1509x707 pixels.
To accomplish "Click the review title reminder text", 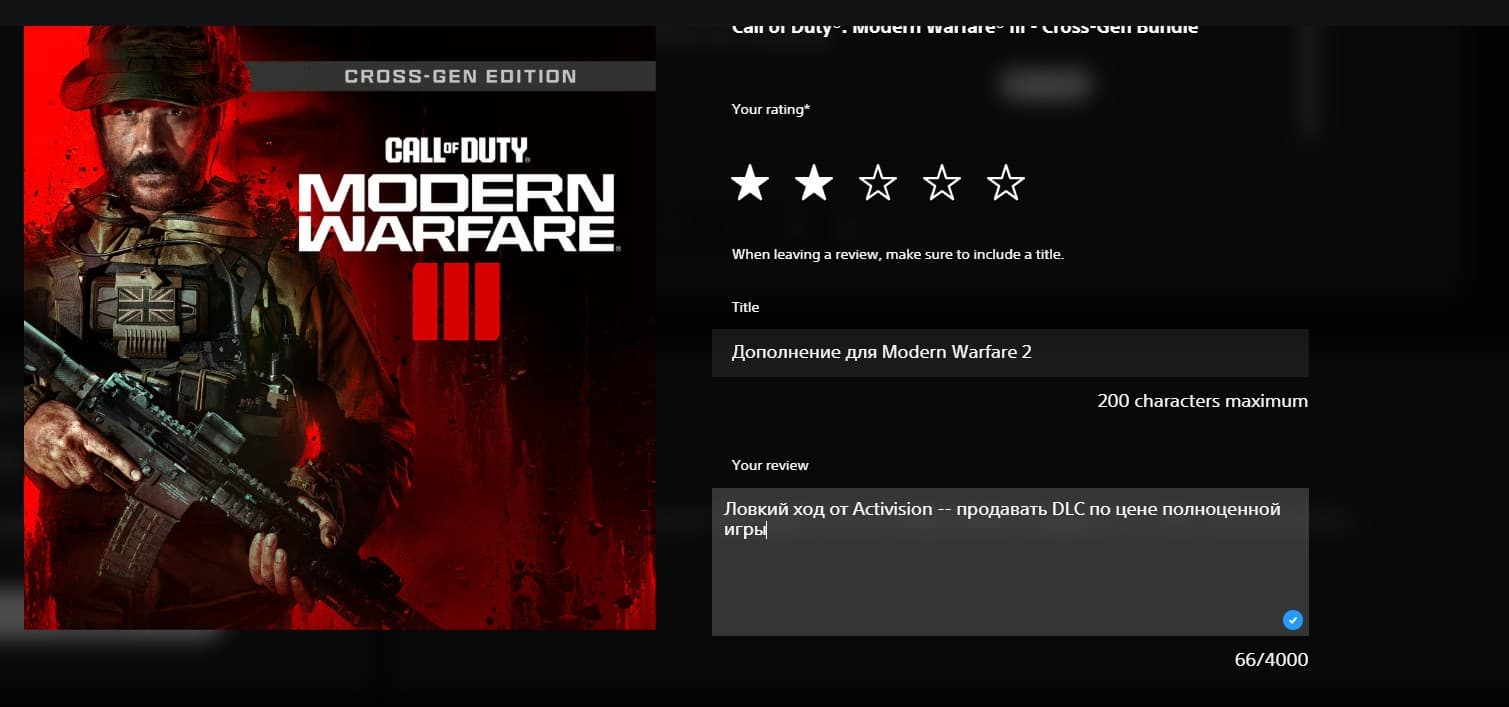I will pyautogui.click(x=898, y=254).
